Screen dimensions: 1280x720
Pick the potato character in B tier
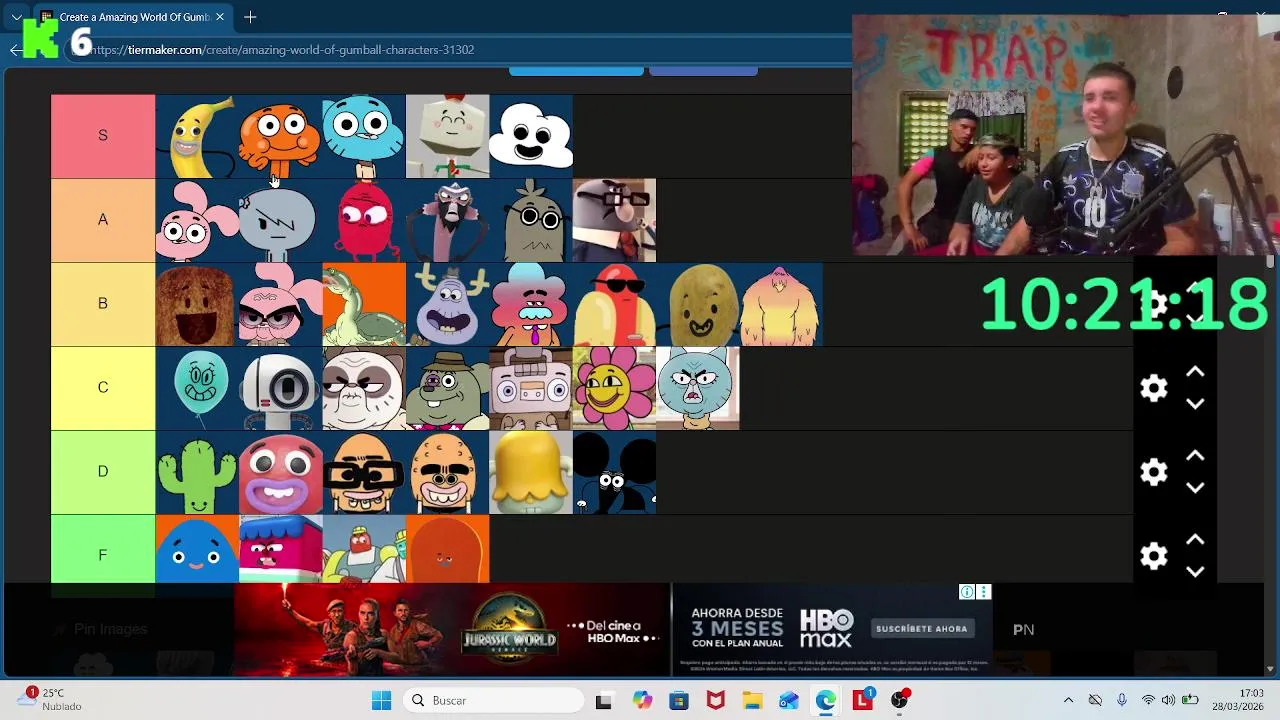pyautogui.click(x=698, y=304)
